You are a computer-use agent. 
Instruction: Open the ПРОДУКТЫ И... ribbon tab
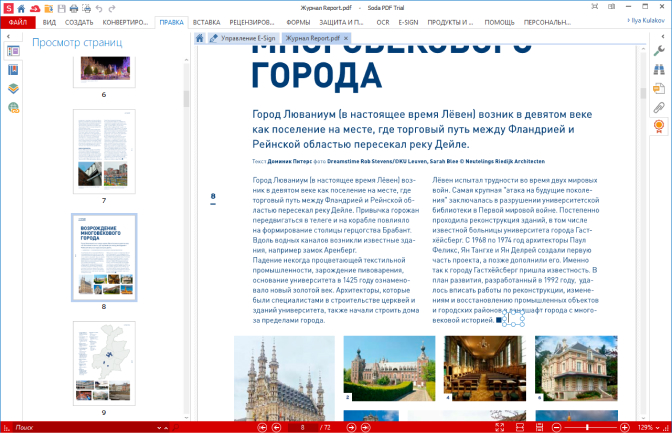click(450, 22)
